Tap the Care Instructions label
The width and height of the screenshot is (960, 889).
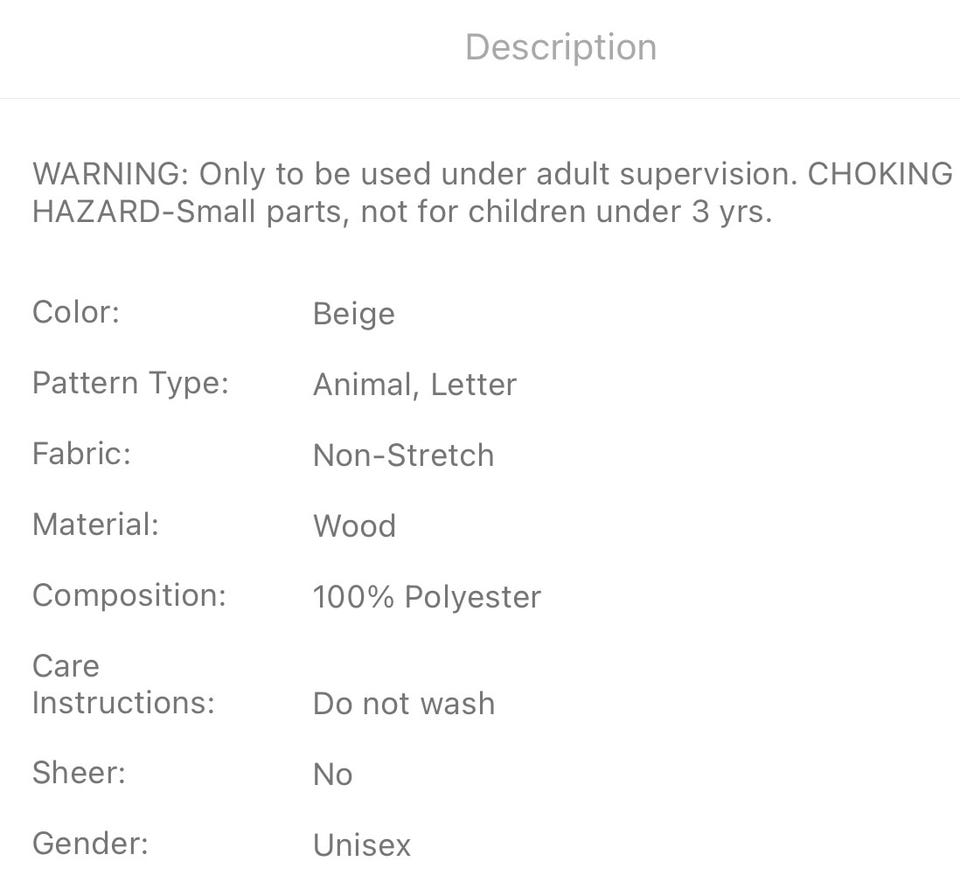[x=123, y=685]
